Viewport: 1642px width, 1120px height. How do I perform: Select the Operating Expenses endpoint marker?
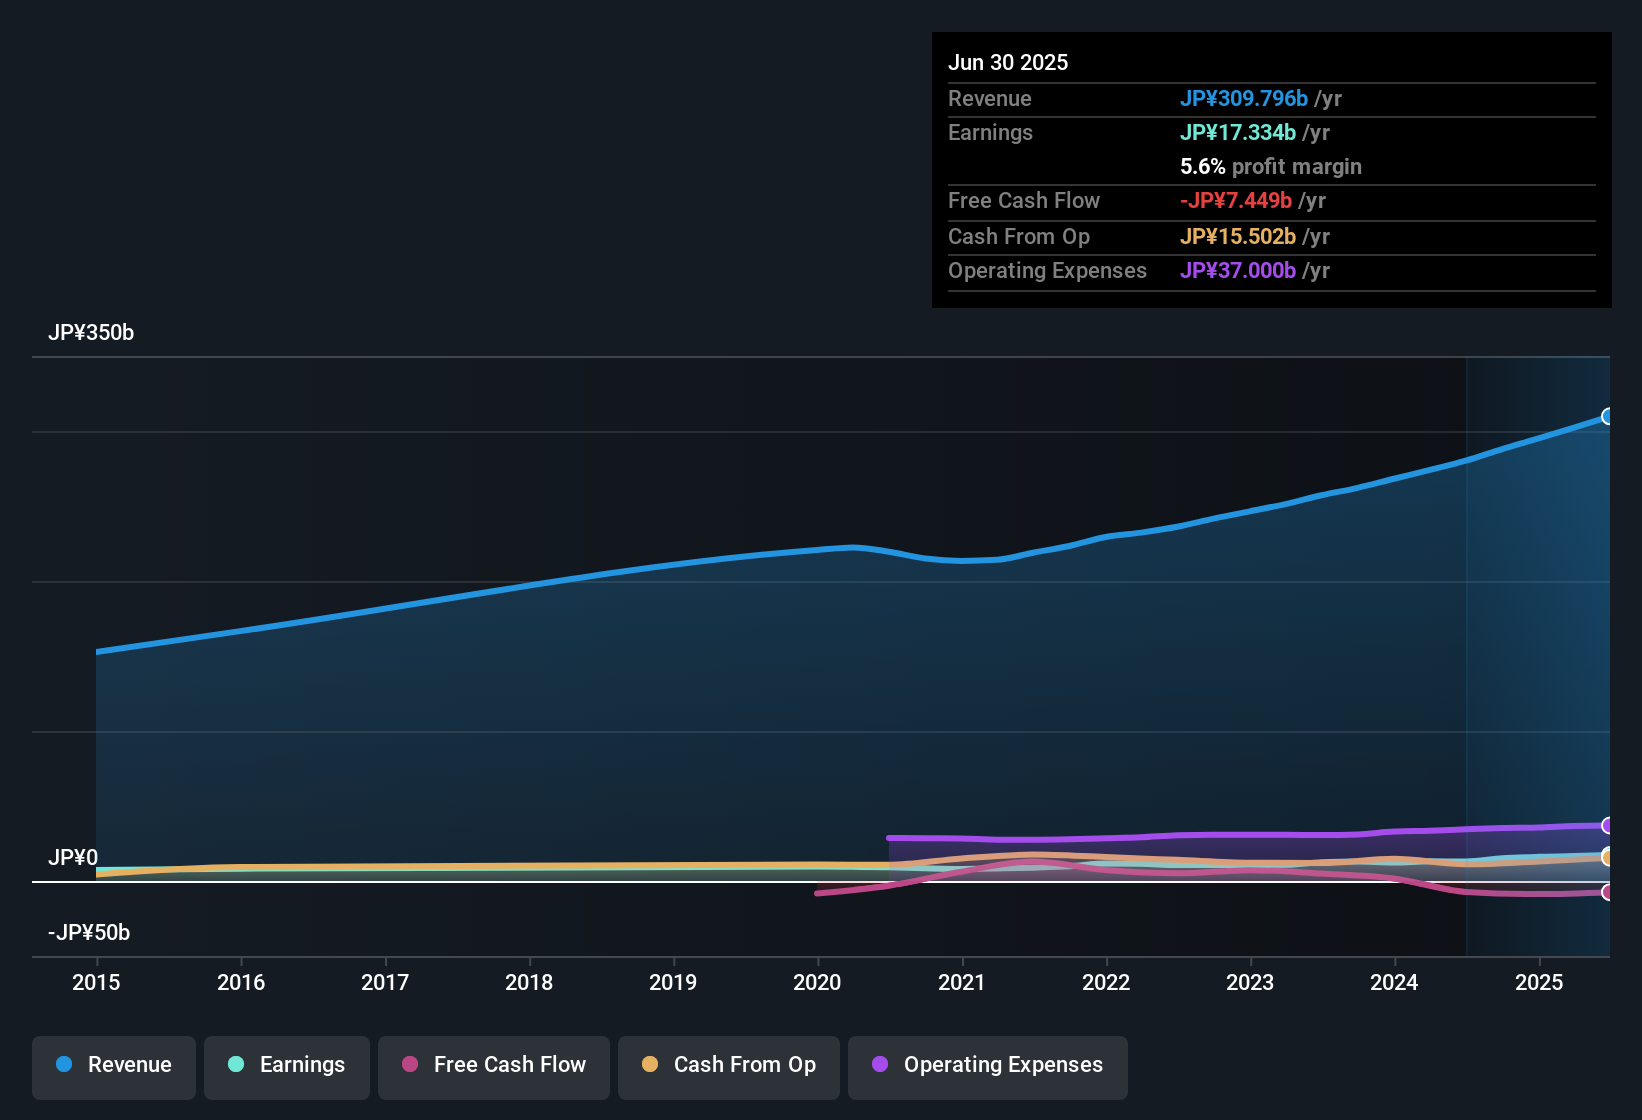pos(1607,825)
